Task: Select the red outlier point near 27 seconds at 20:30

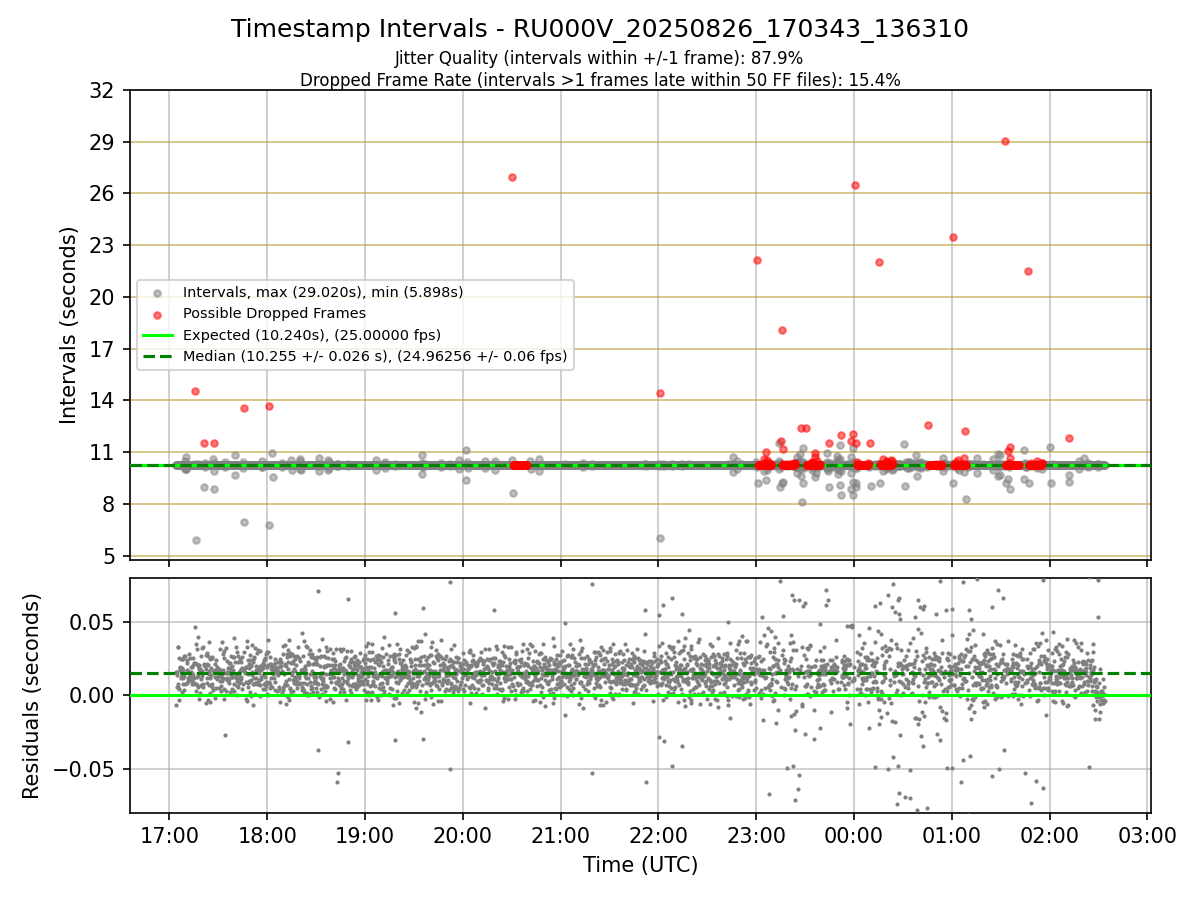Action: pos(512,177)
